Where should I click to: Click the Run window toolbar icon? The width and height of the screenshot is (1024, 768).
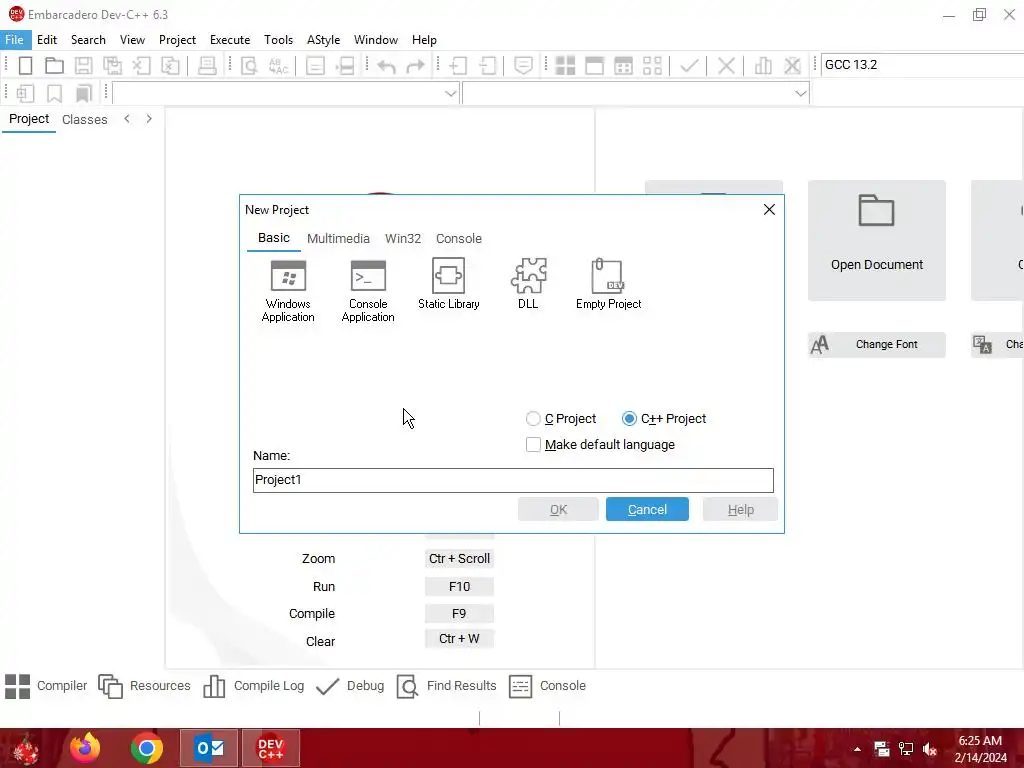594,65
